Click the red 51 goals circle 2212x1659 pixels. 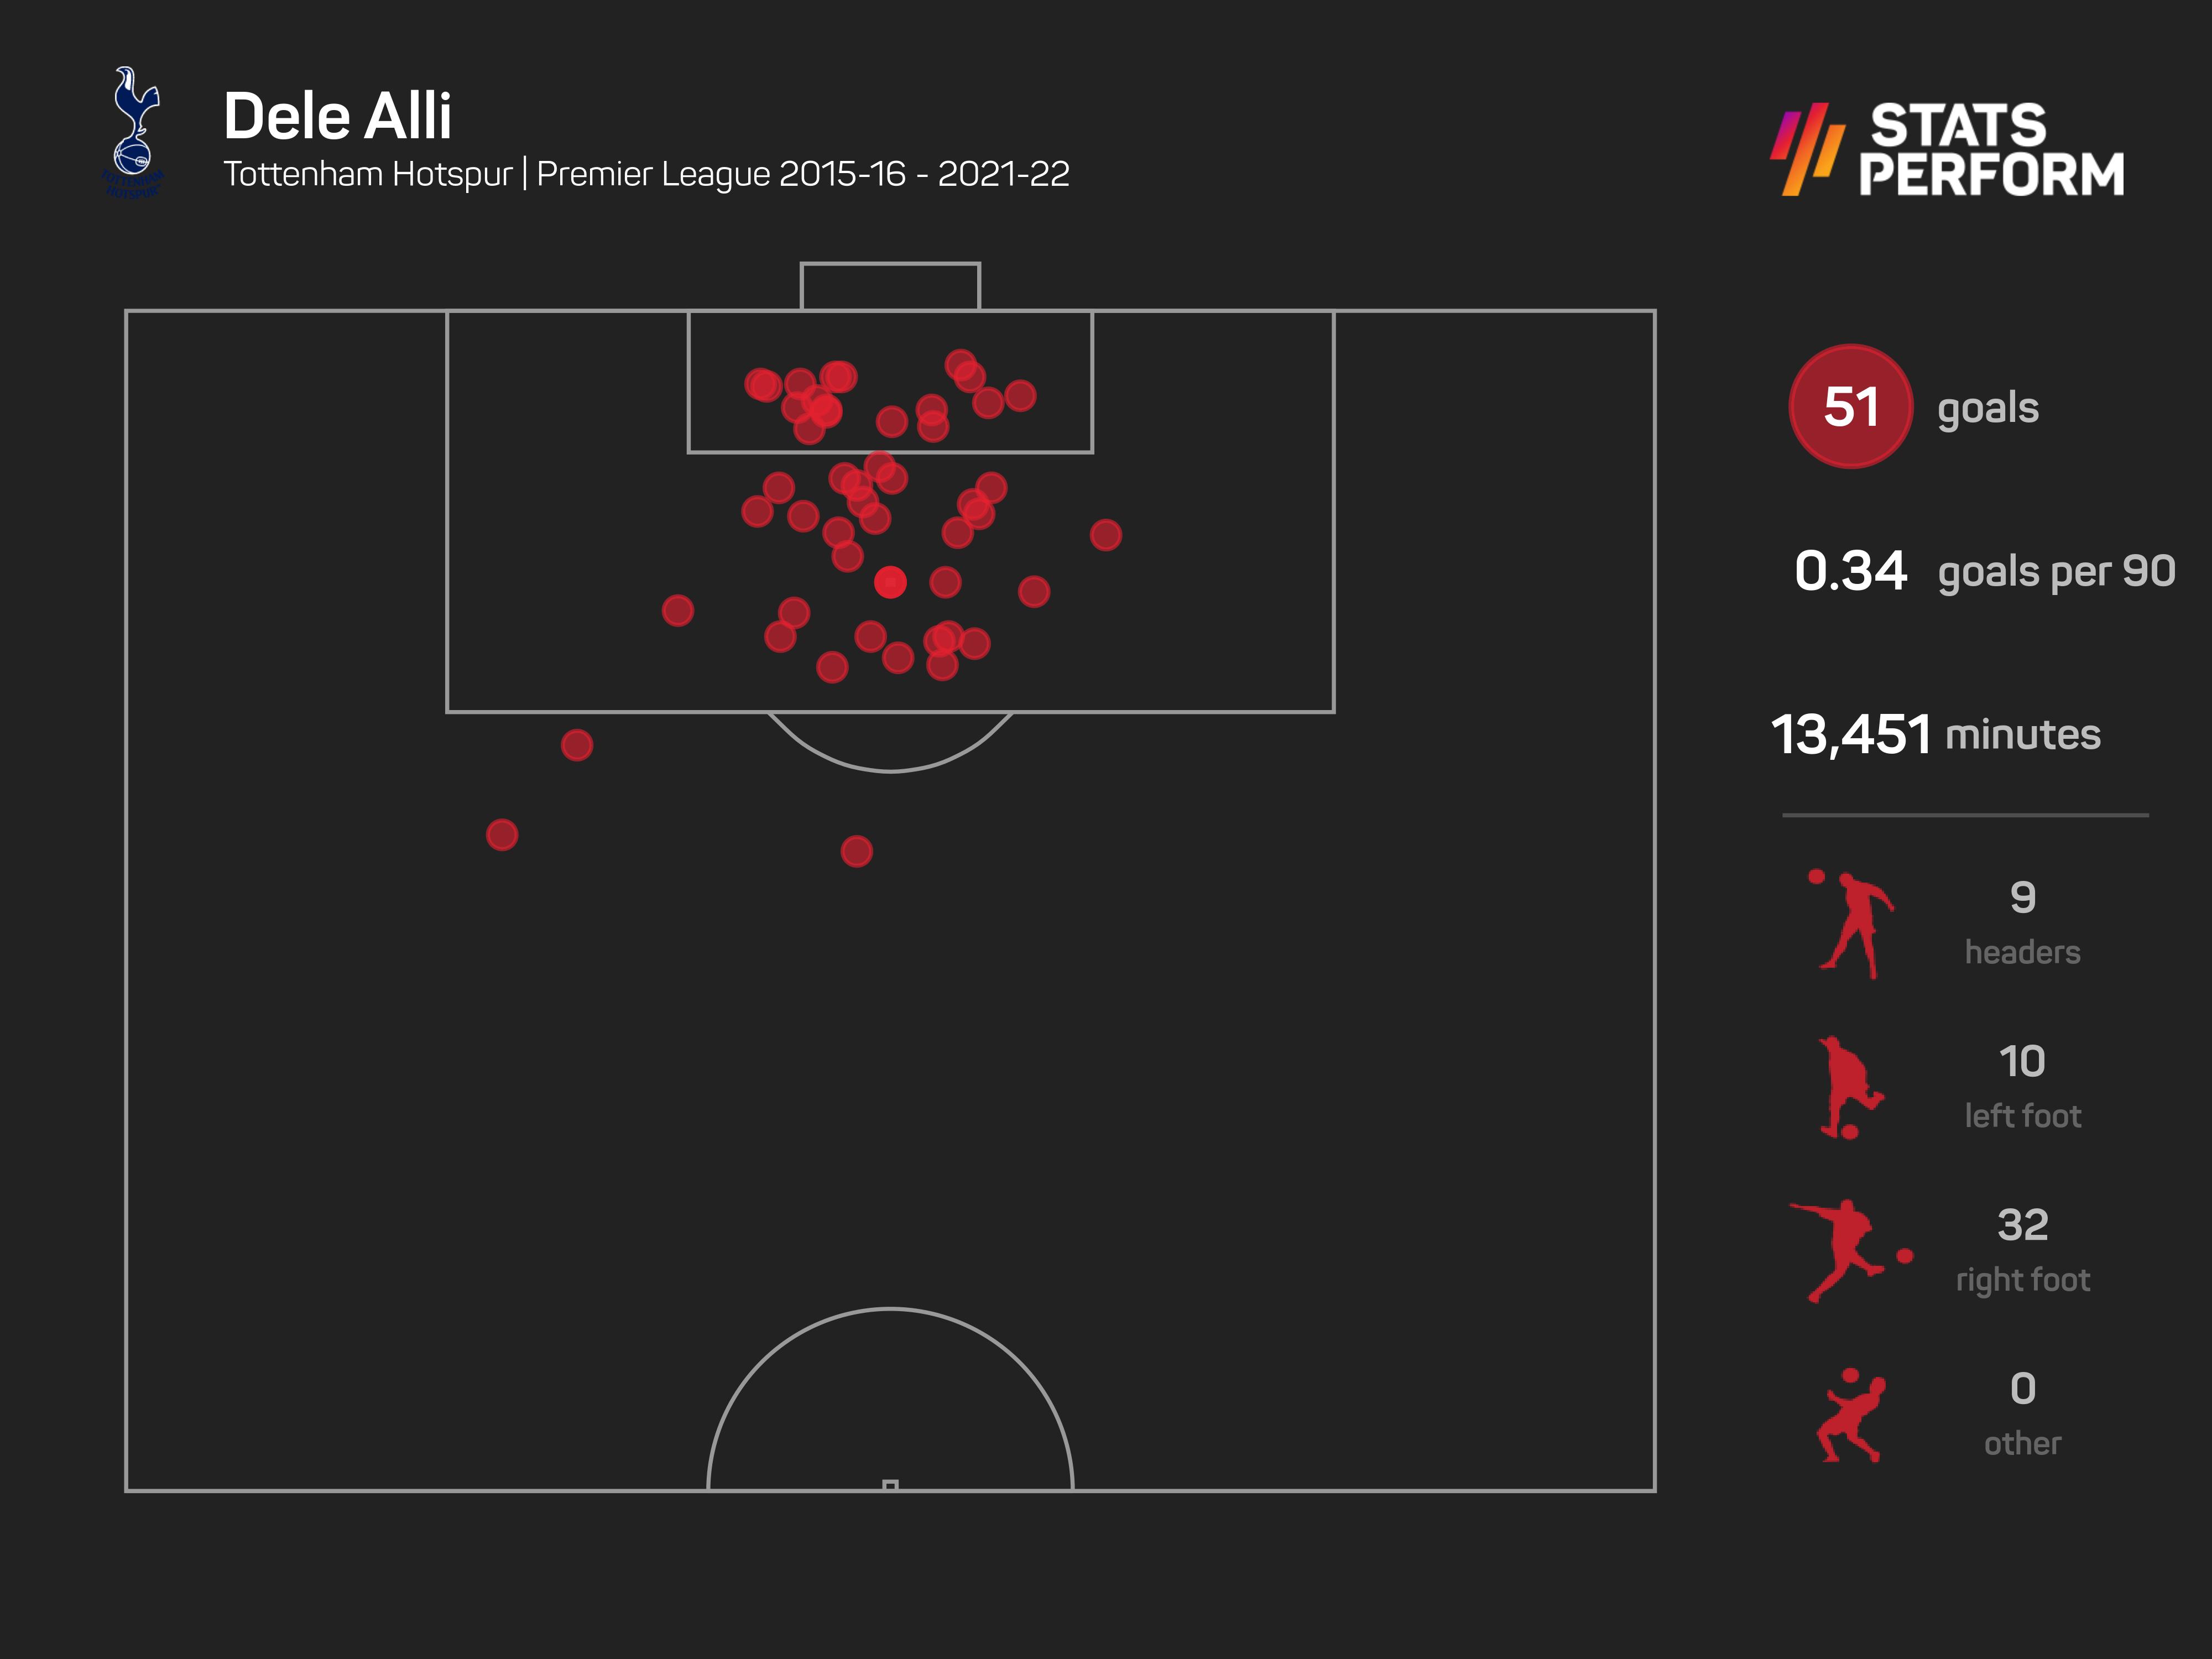(1851, 406)
